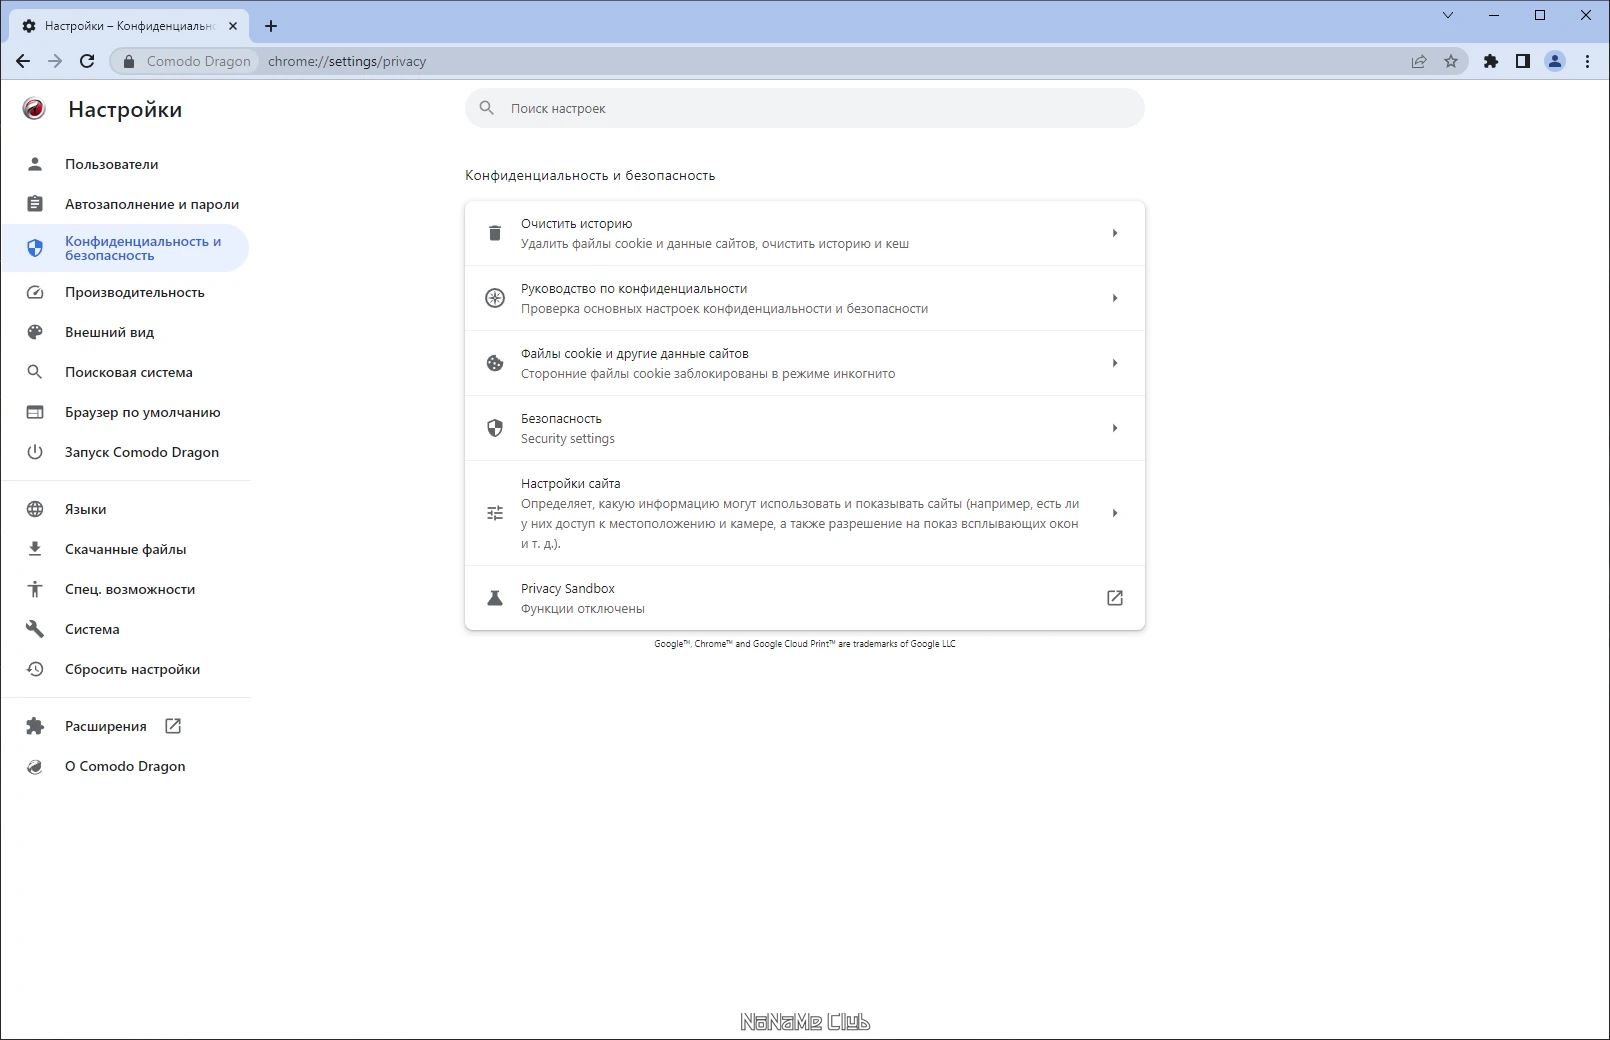
Task: Click the Security settings subtitle text
Action: (x=568, y=438)
